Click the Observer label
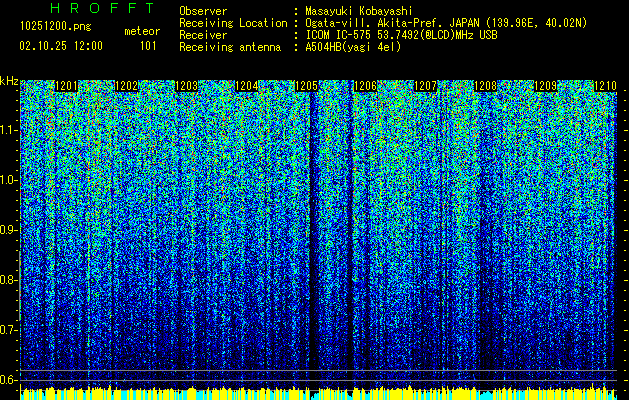 [203, 11]
